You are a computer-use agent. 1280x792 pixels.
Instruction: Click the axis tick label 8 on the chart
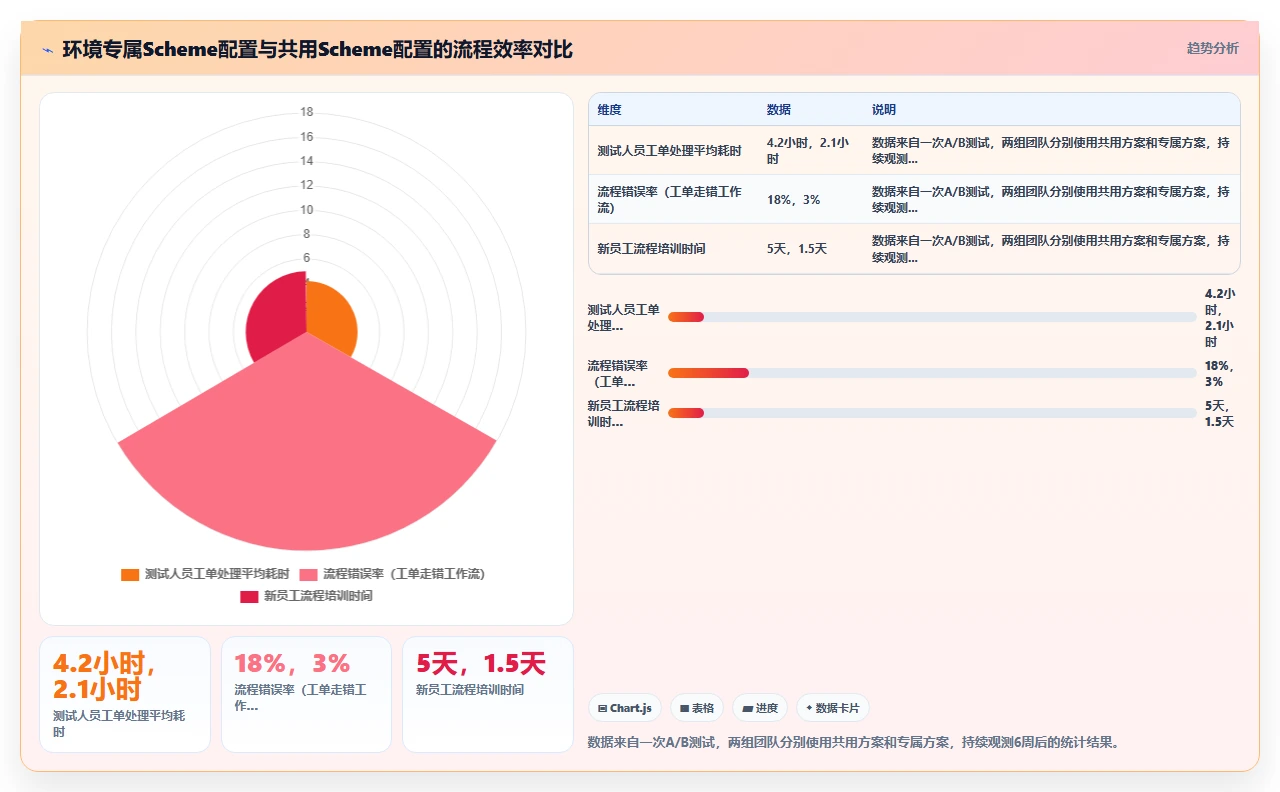[x=307, y=233]
